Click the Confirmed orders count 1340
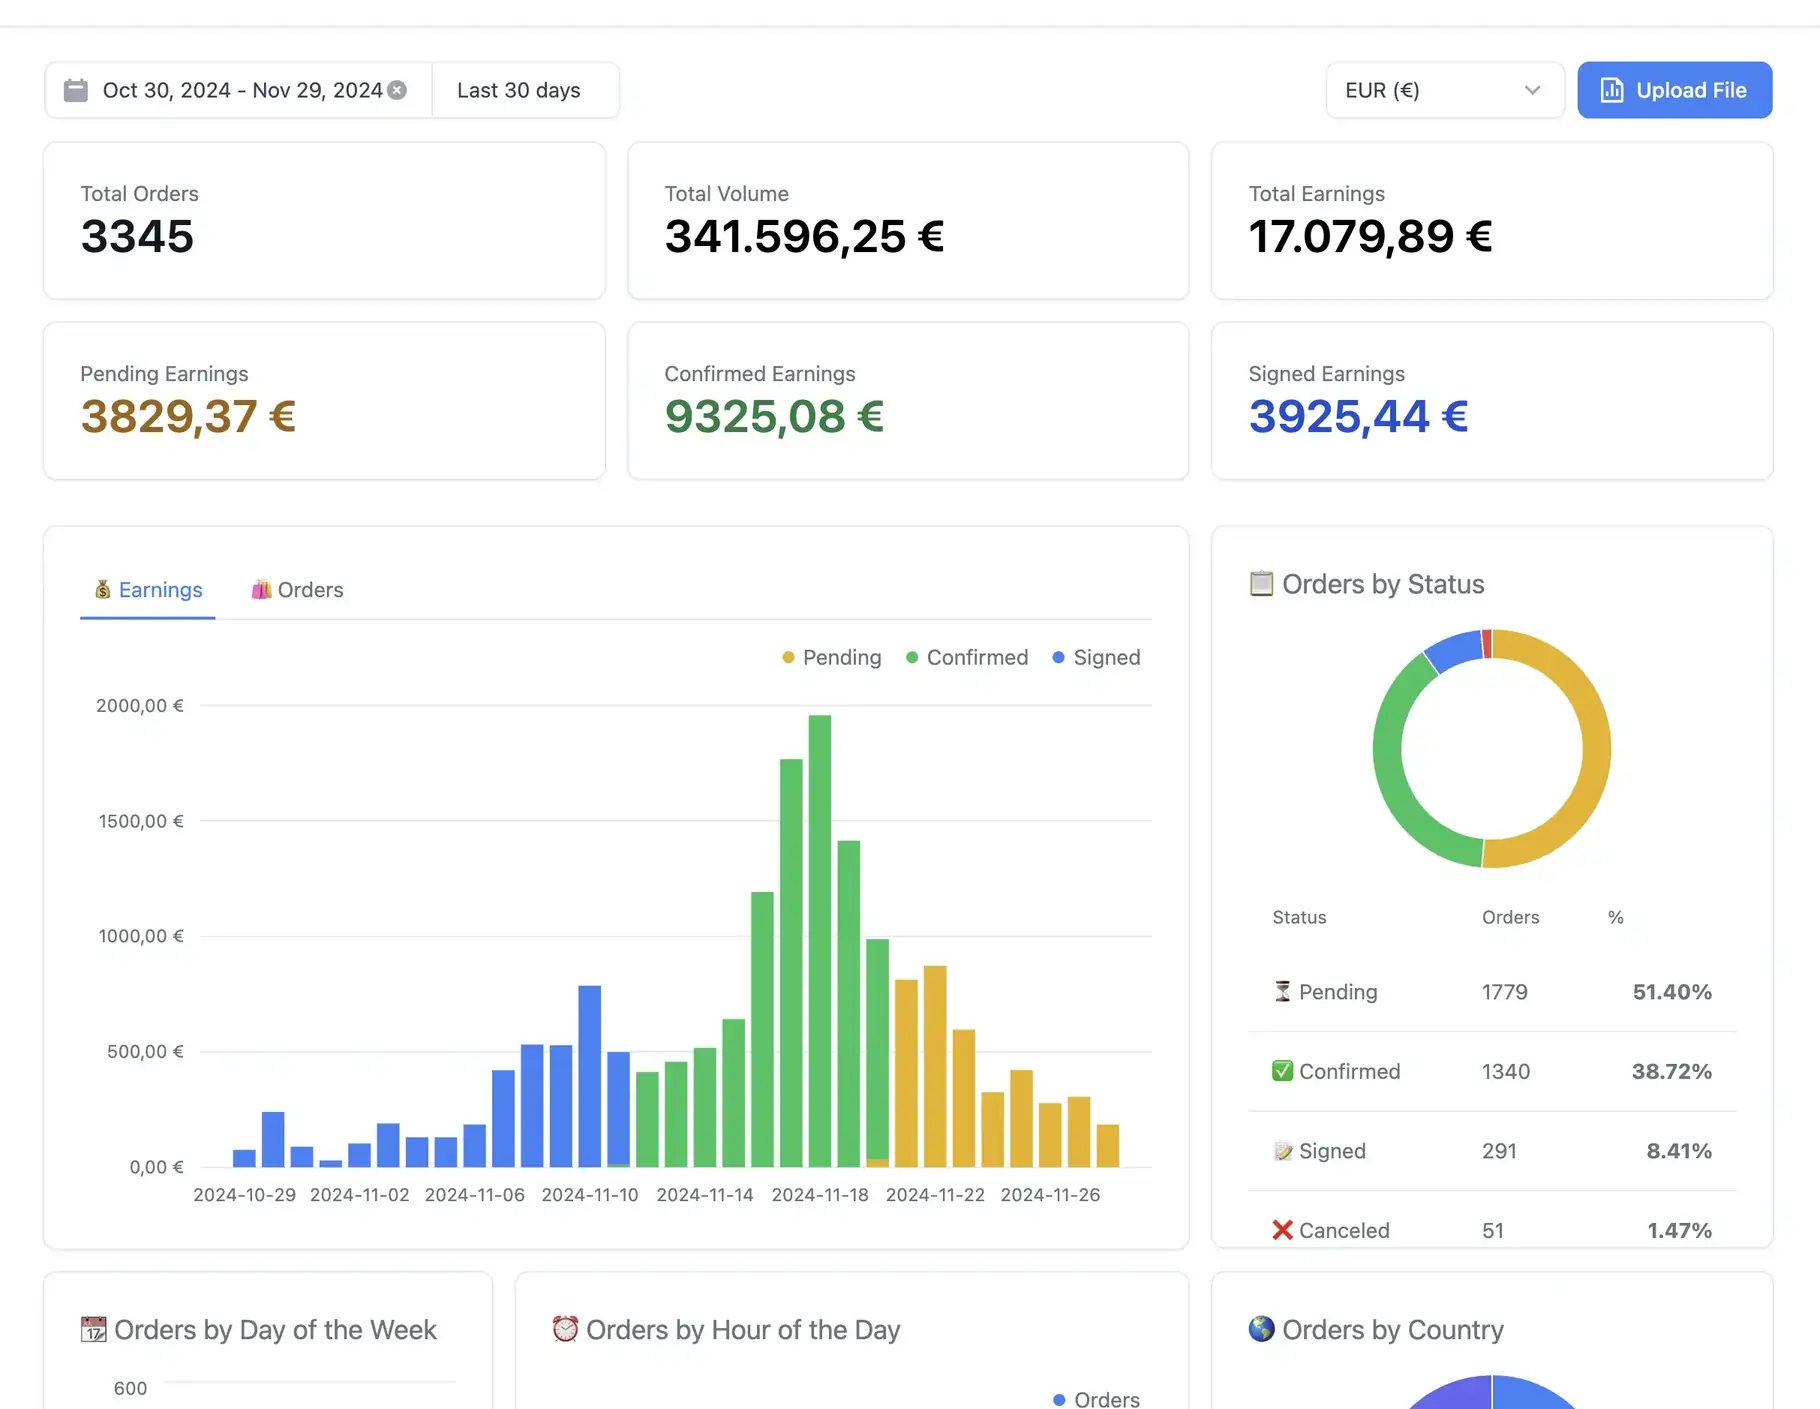This screenshot has width=1820, height=1409. tap(1505, 1071)
